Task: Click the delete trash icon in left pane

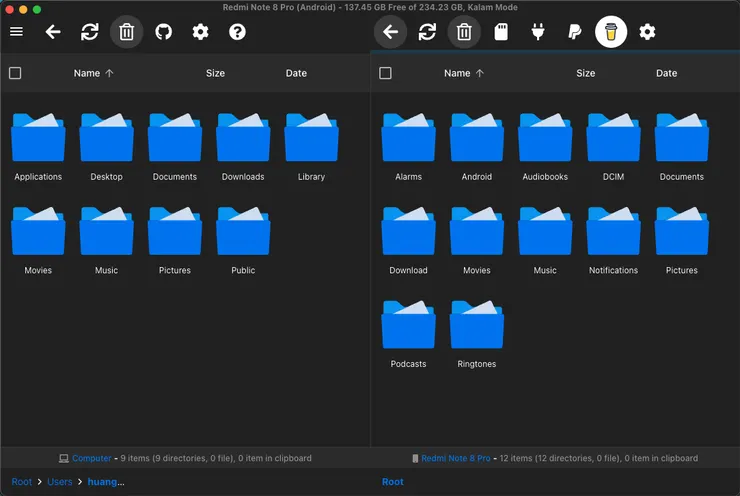Action: click(126, 32)
